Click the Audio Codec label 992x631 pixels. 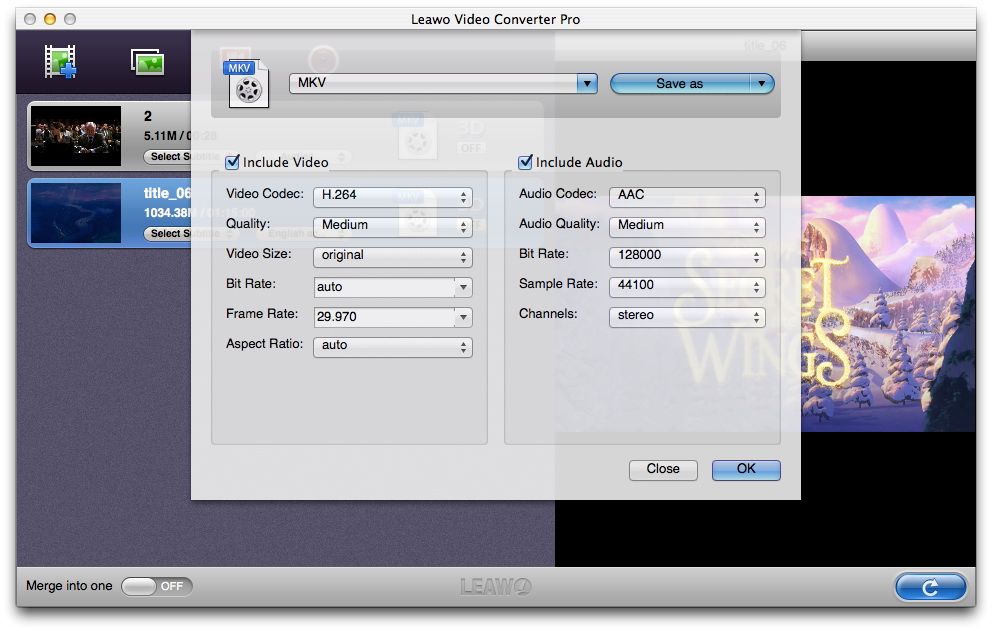tap(557, 194)
